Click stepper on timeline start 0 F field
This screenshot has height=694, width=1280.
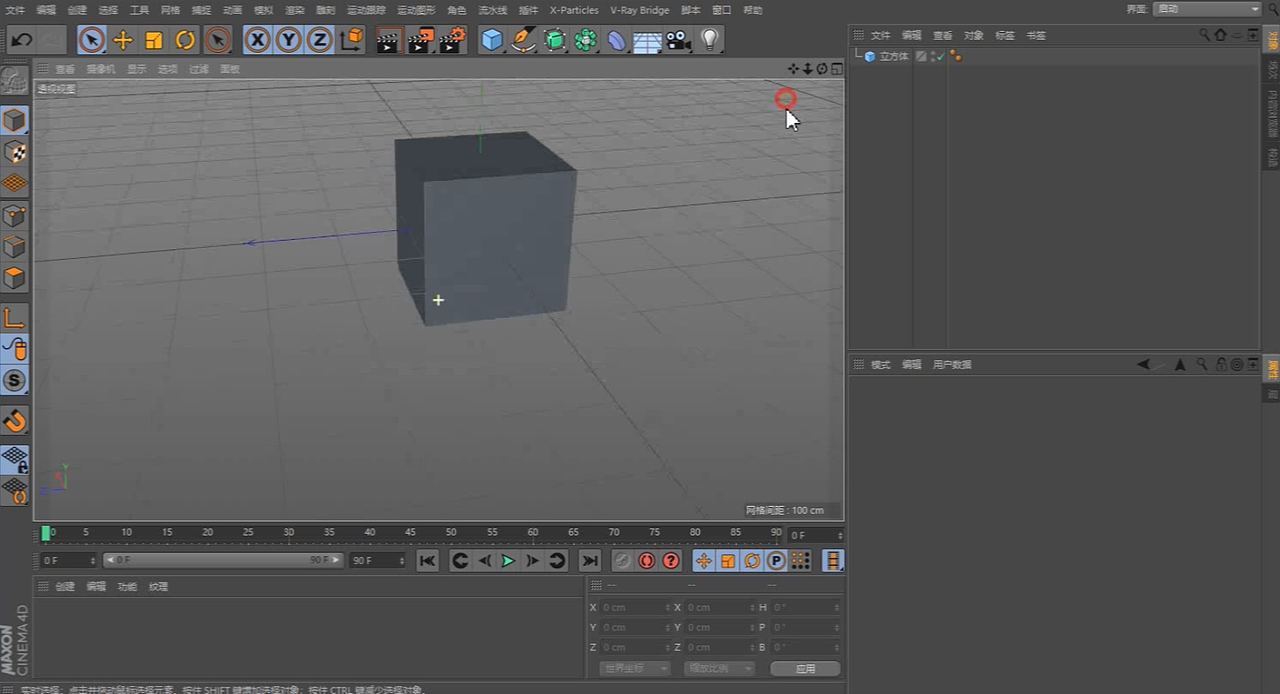pos(93,561)
